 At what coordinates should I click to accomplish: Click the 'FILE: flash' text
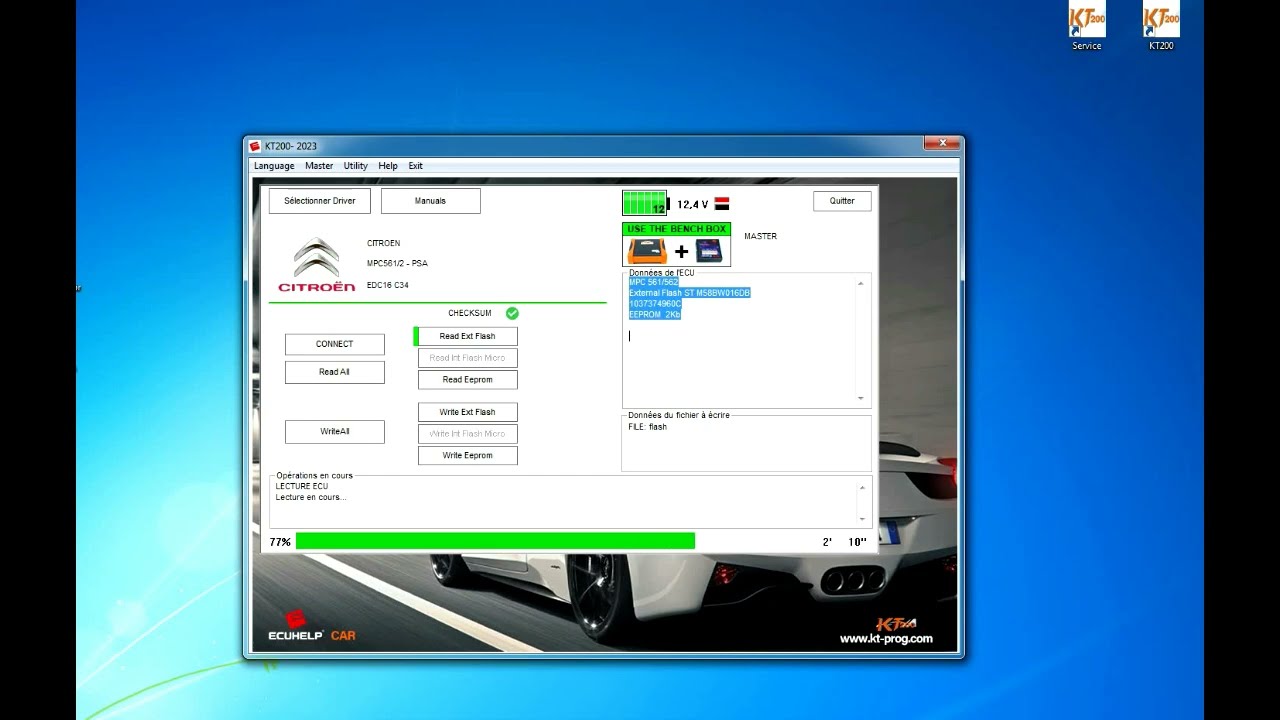pyautogui.click(x=648, y=427)
